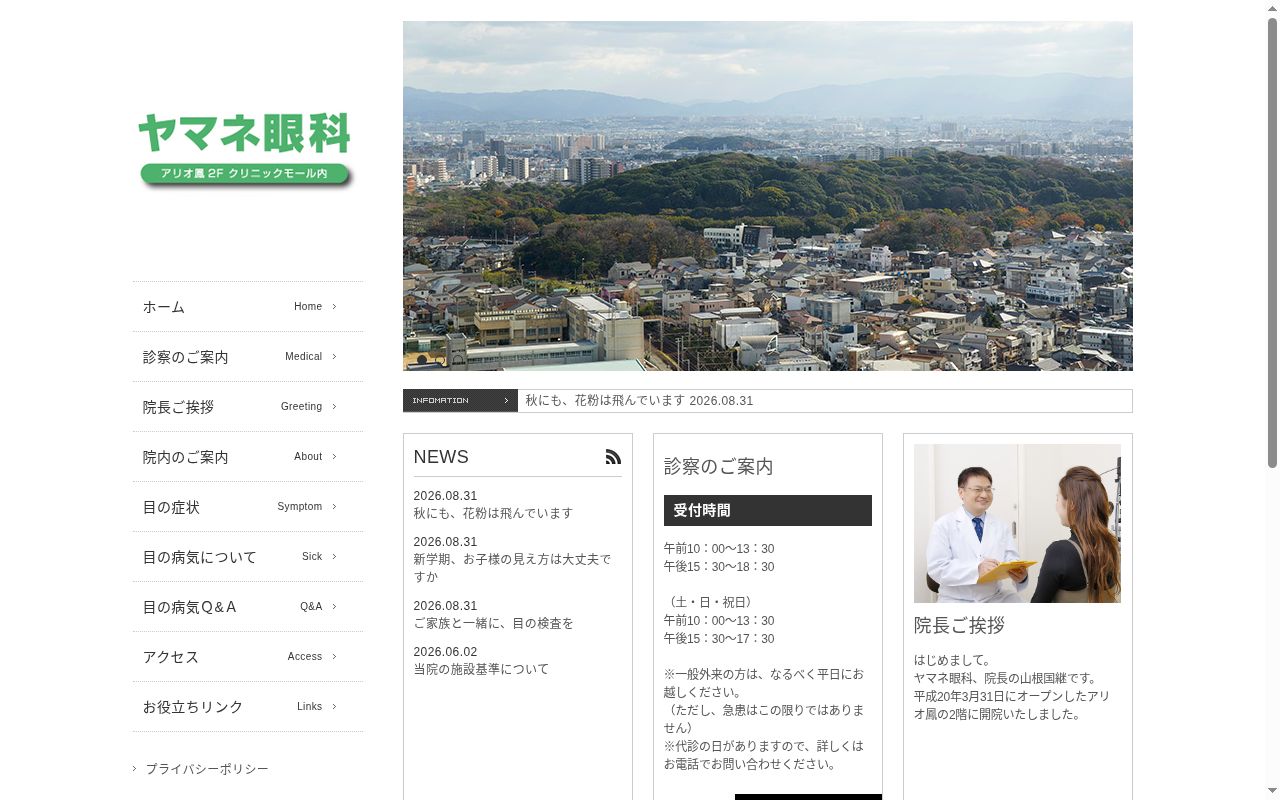Screen dimensions: 1280x800
Task: Open the 院内のご案内 menu item
Action: (x=248, y=457)
